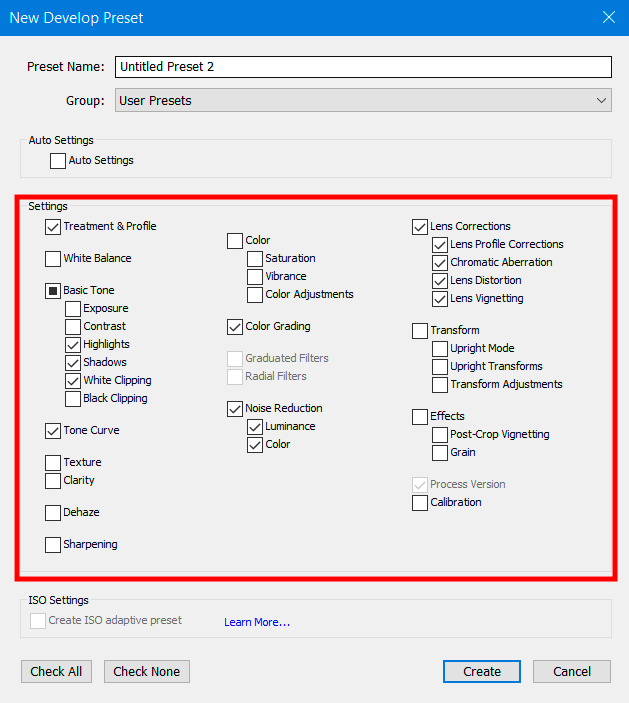
Task: Enable the Exposure setting checkbox
Action: click(x=73, y=309)
